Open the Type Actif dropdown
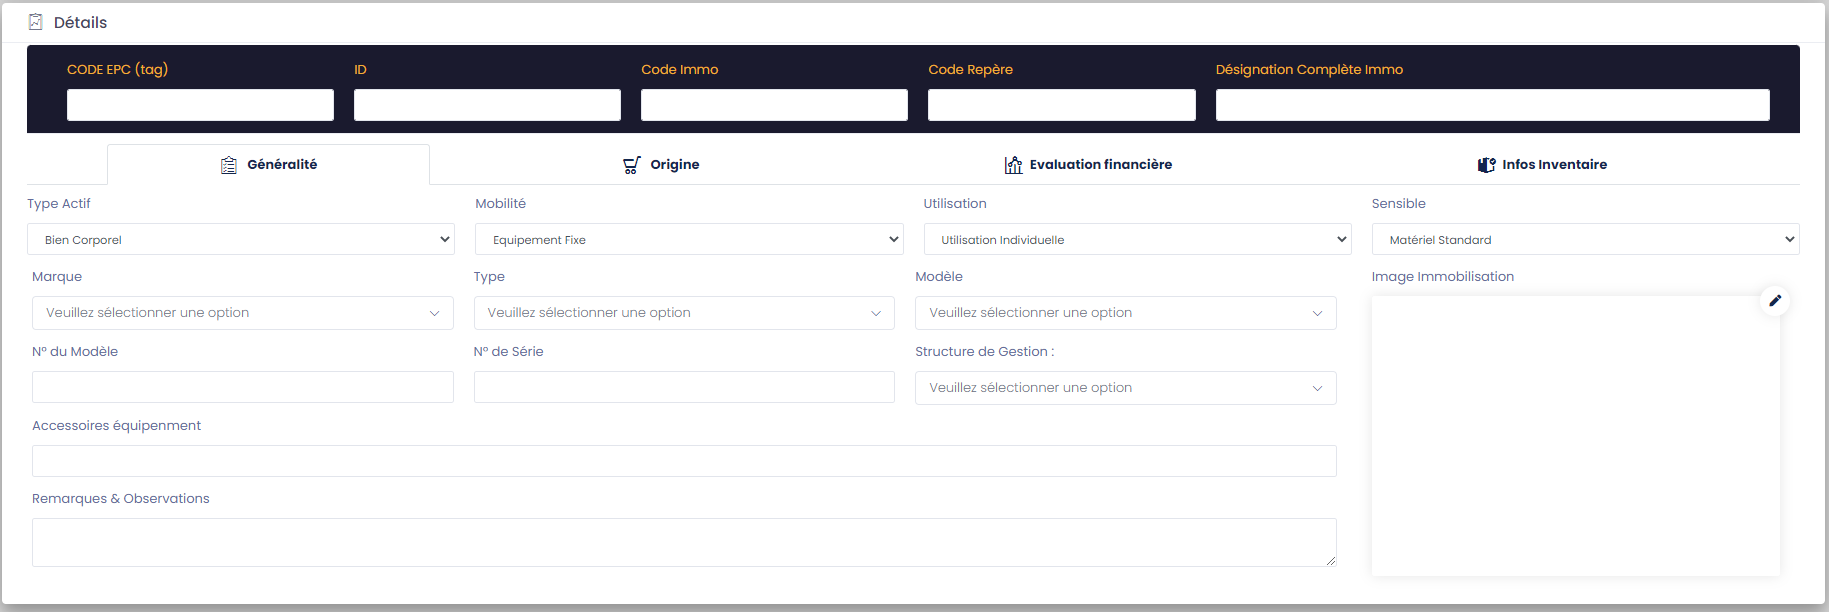Screen dimensions: 1829x612 pos(241,239)
